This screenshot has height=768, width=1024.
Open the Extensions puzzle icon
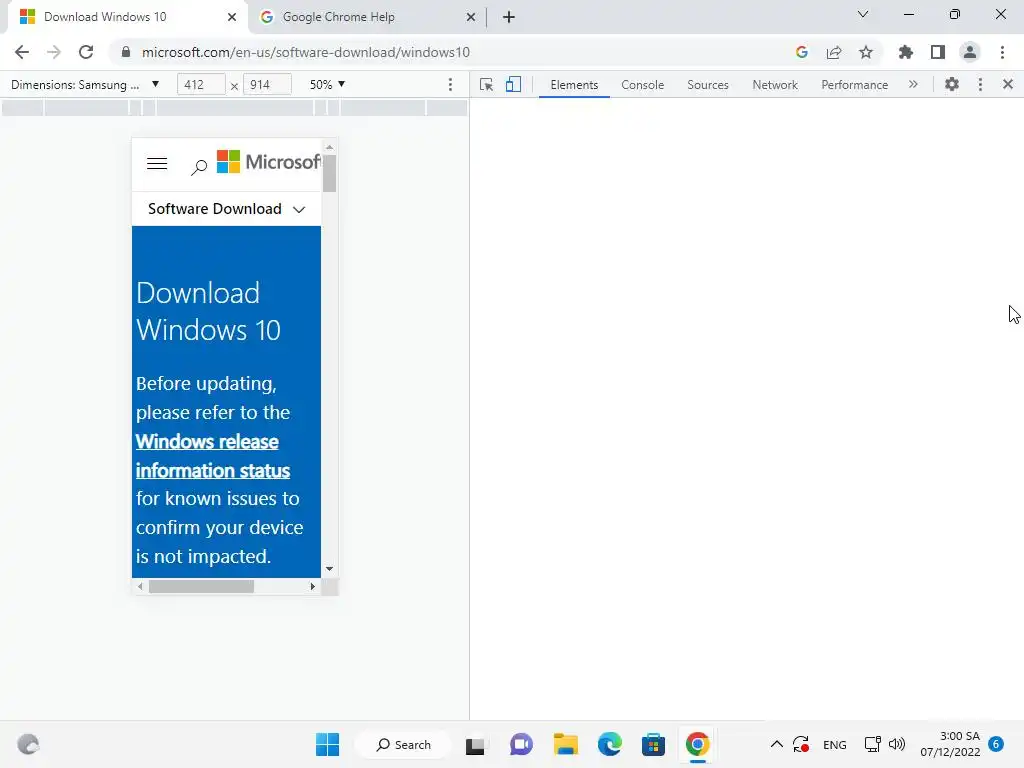[906, 52]
